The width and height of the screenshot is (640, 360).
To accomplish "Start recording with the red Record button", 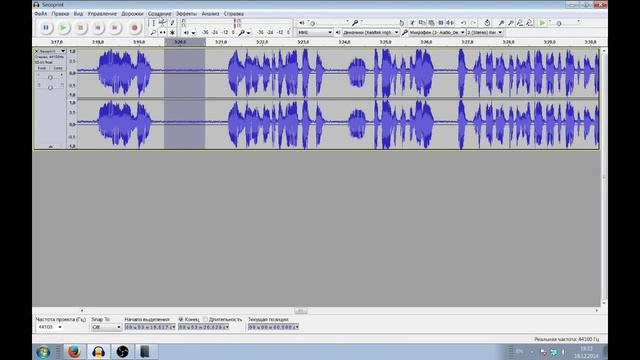I will point(134,28).
